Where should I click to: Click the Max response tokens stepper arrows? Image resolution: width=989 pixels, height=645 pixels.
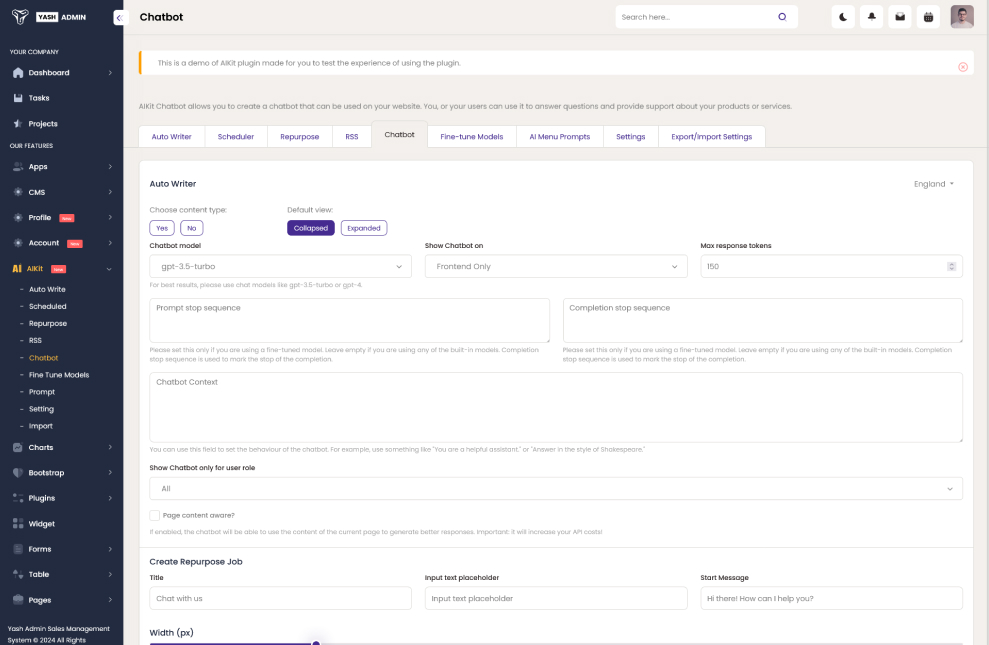pyautogui.click(x=951, y=267)
